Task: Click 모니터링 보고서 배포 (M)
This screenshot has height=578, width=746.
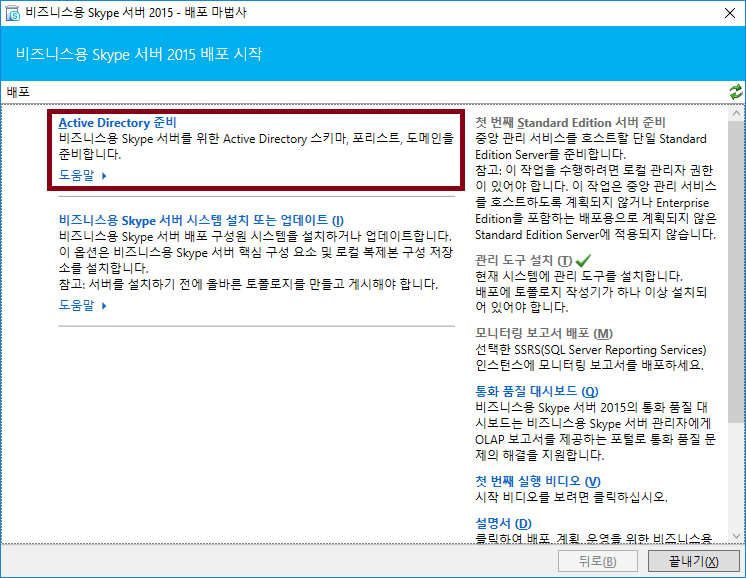Action: pyautogui.click(x=543, y=333)
